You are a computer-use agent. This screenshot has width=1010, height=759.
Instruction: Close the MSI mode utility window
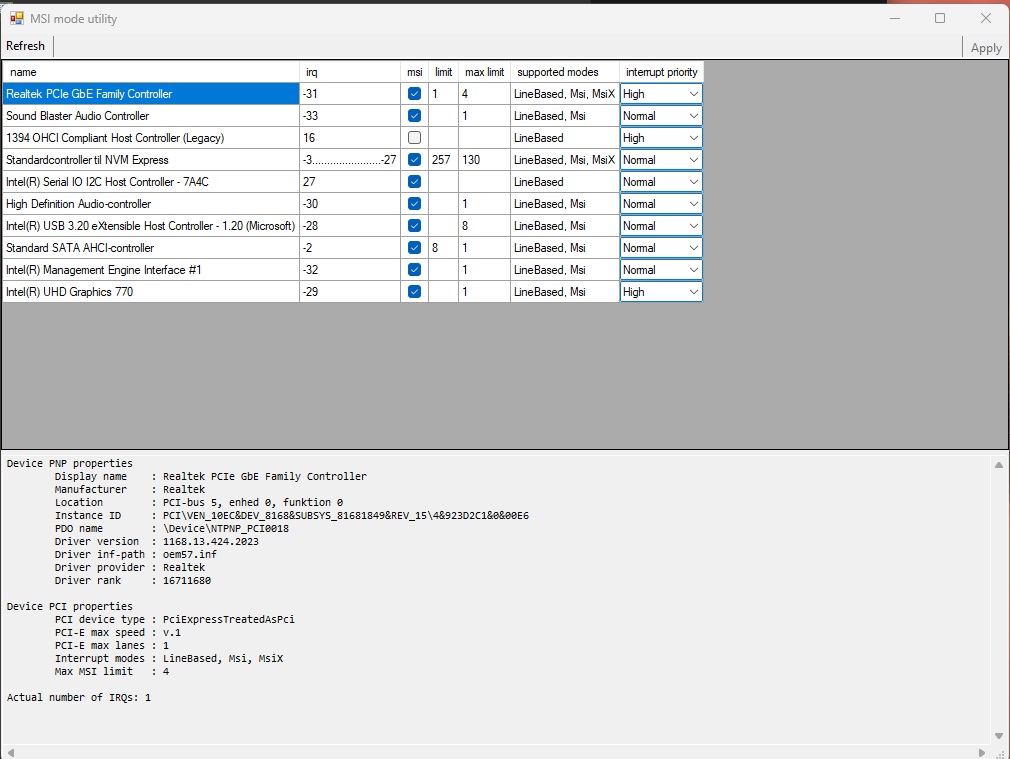[986, 18]
